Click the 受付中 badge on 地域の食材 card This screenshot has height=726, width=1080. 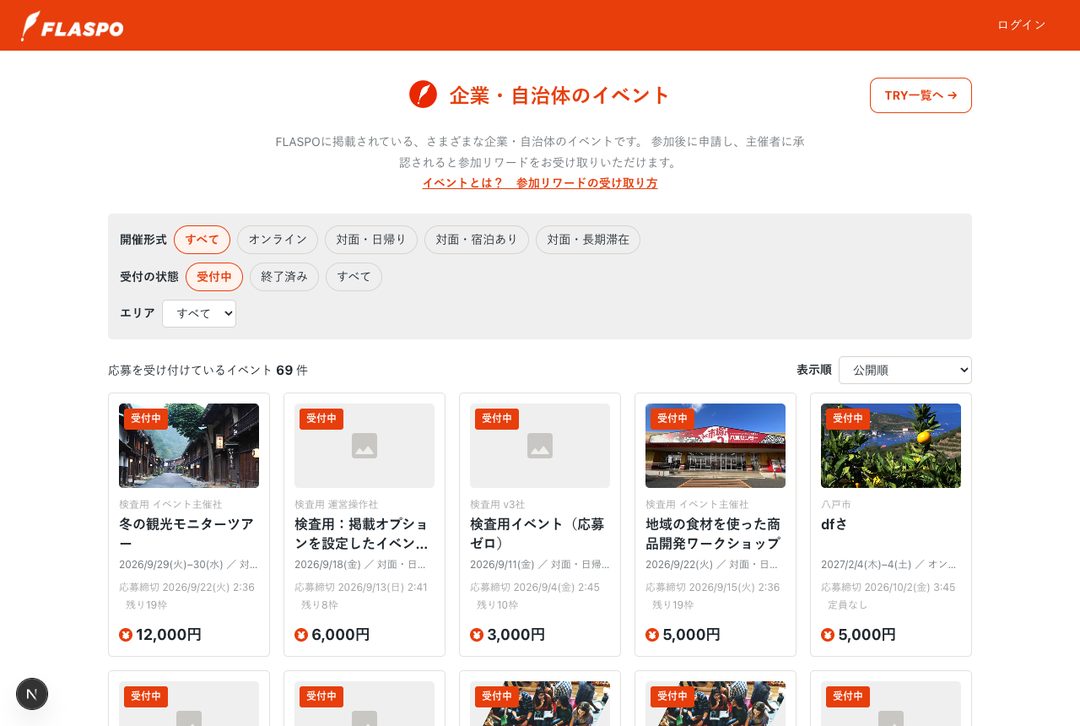pyautogui.click(x=672, y=418)
